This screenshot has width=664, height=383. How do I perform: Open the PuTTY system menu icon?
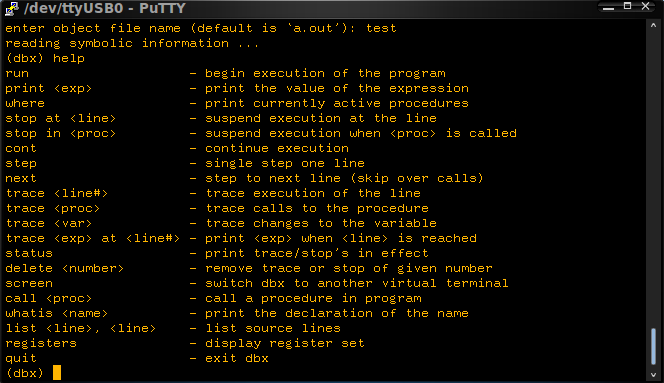[12, 8]
